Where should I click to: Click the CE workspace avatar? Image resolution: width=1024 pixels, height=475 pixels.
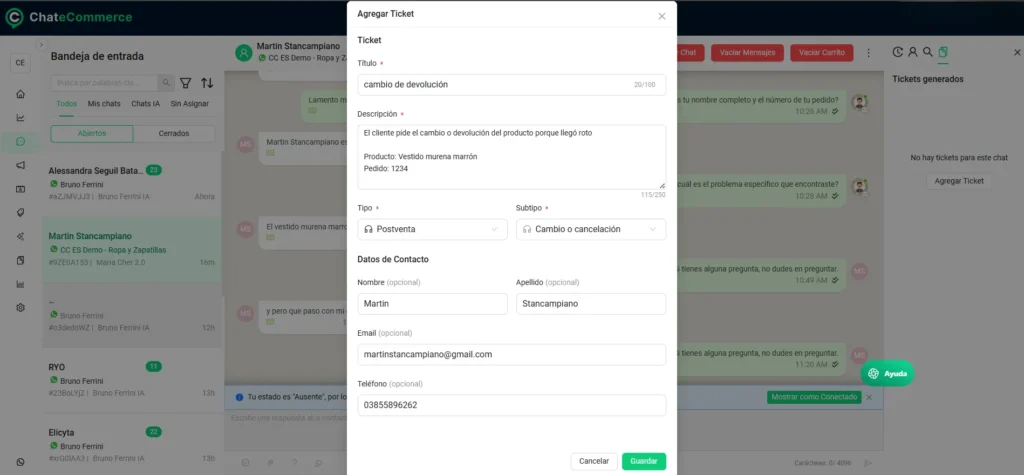pyautogui.click(x=20, y=63)
